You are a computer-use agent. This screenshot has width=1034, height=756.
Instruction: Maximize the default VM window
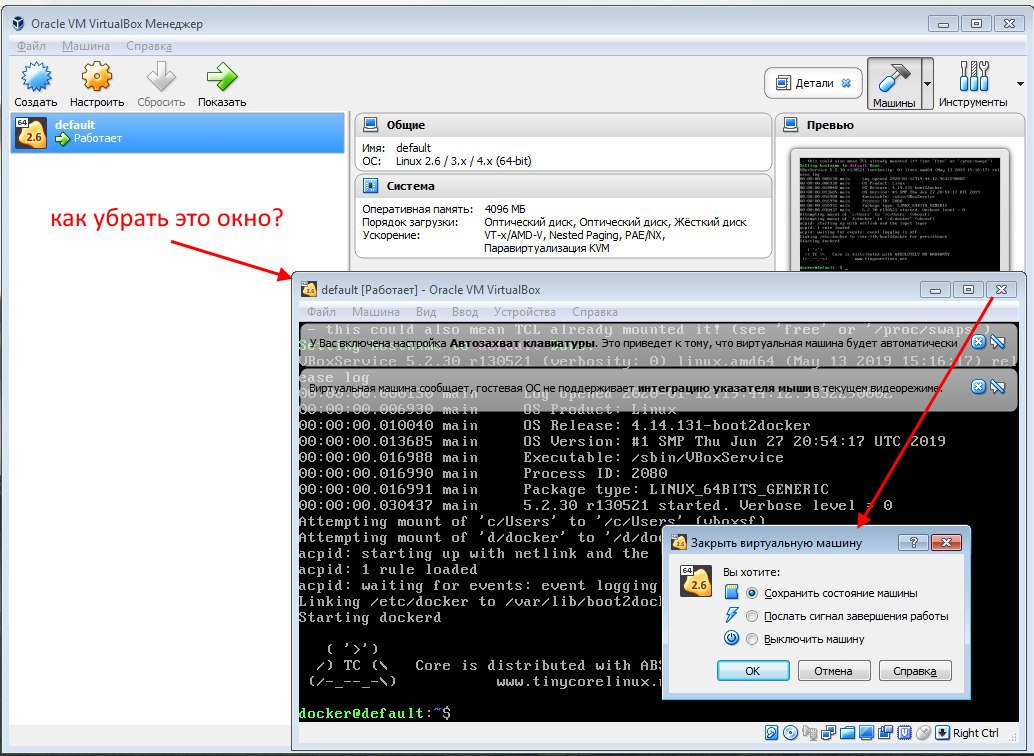click(968, 290)
